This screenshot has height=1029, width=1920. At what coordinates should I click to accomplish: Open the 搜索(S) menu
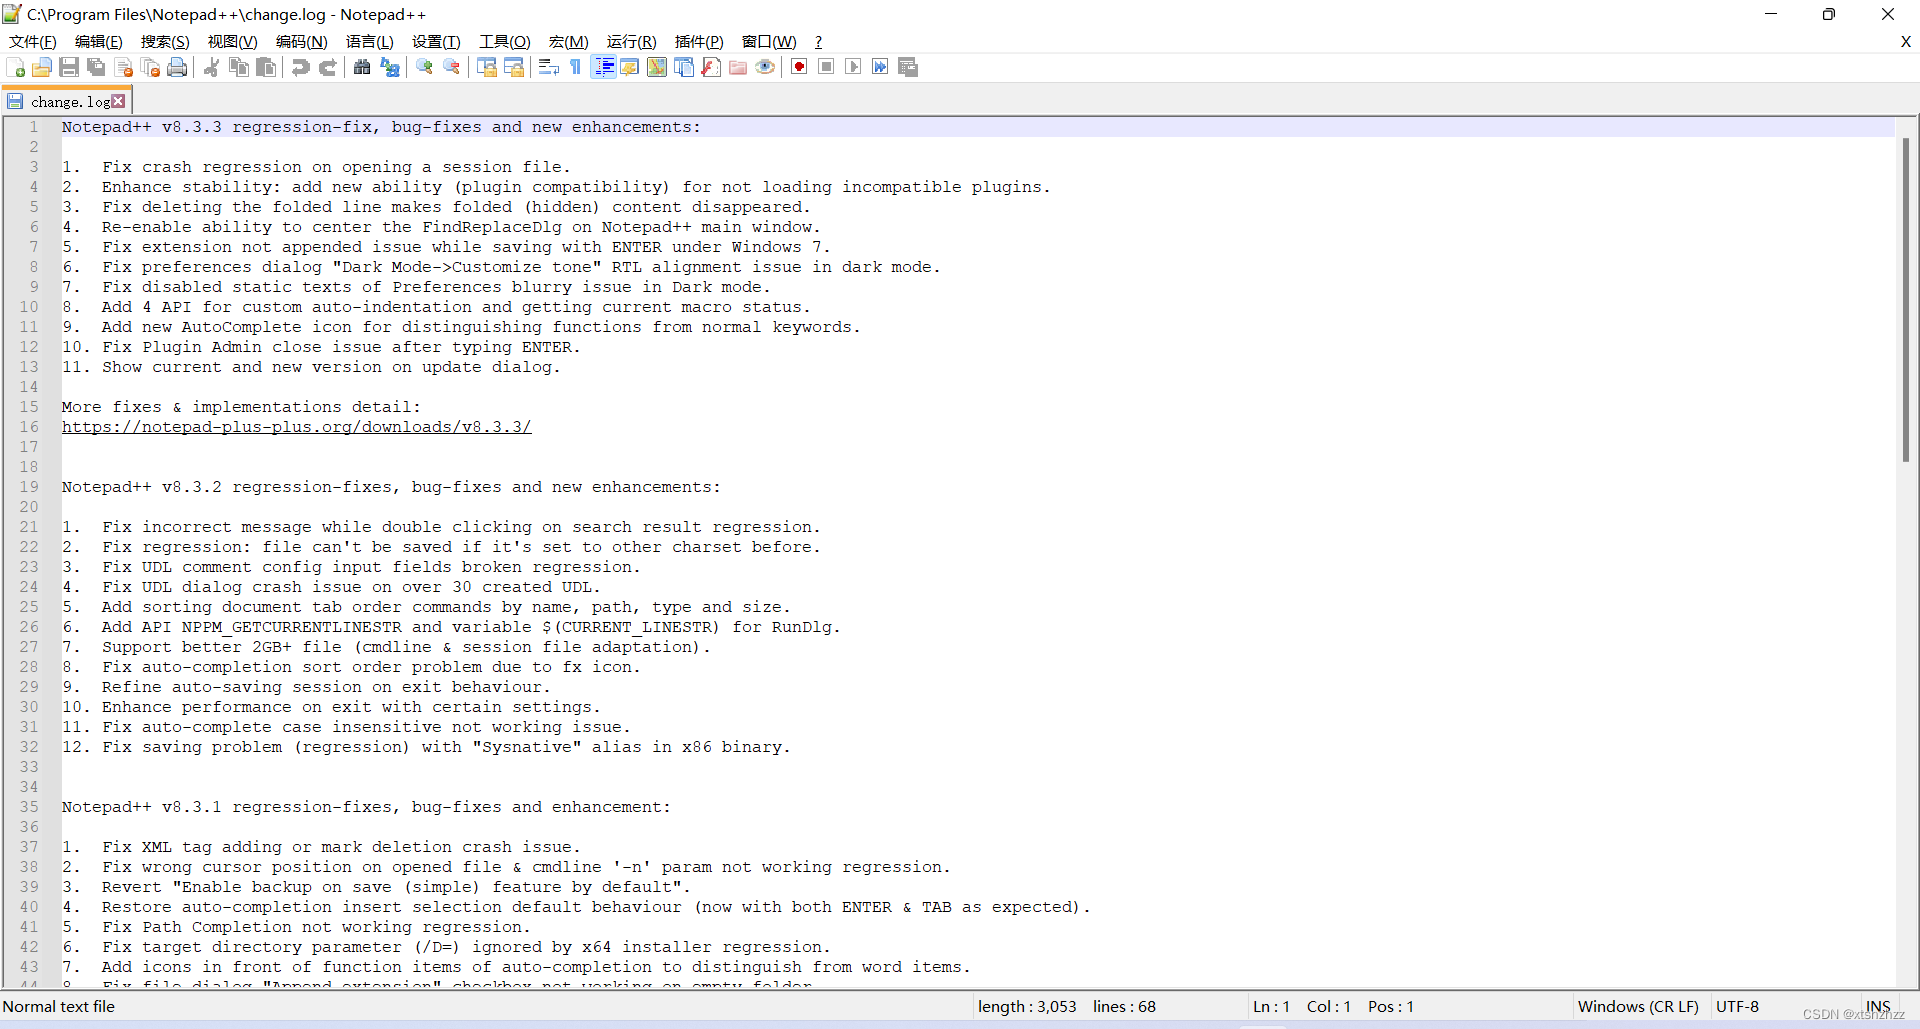click(x=165, y=41)
